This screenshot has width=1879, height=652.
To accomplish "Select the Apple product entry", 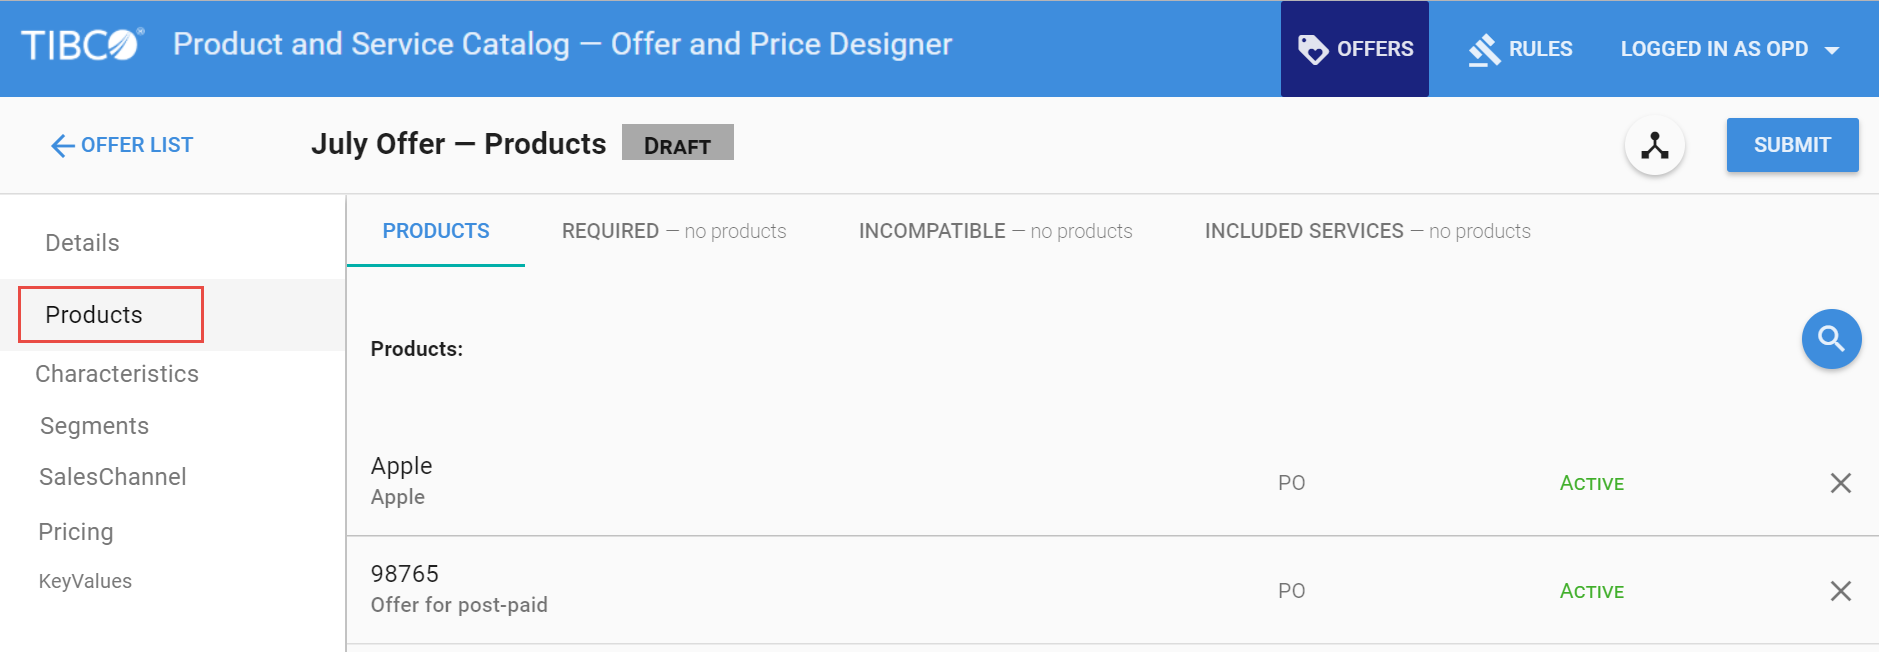I will point(402,467).
